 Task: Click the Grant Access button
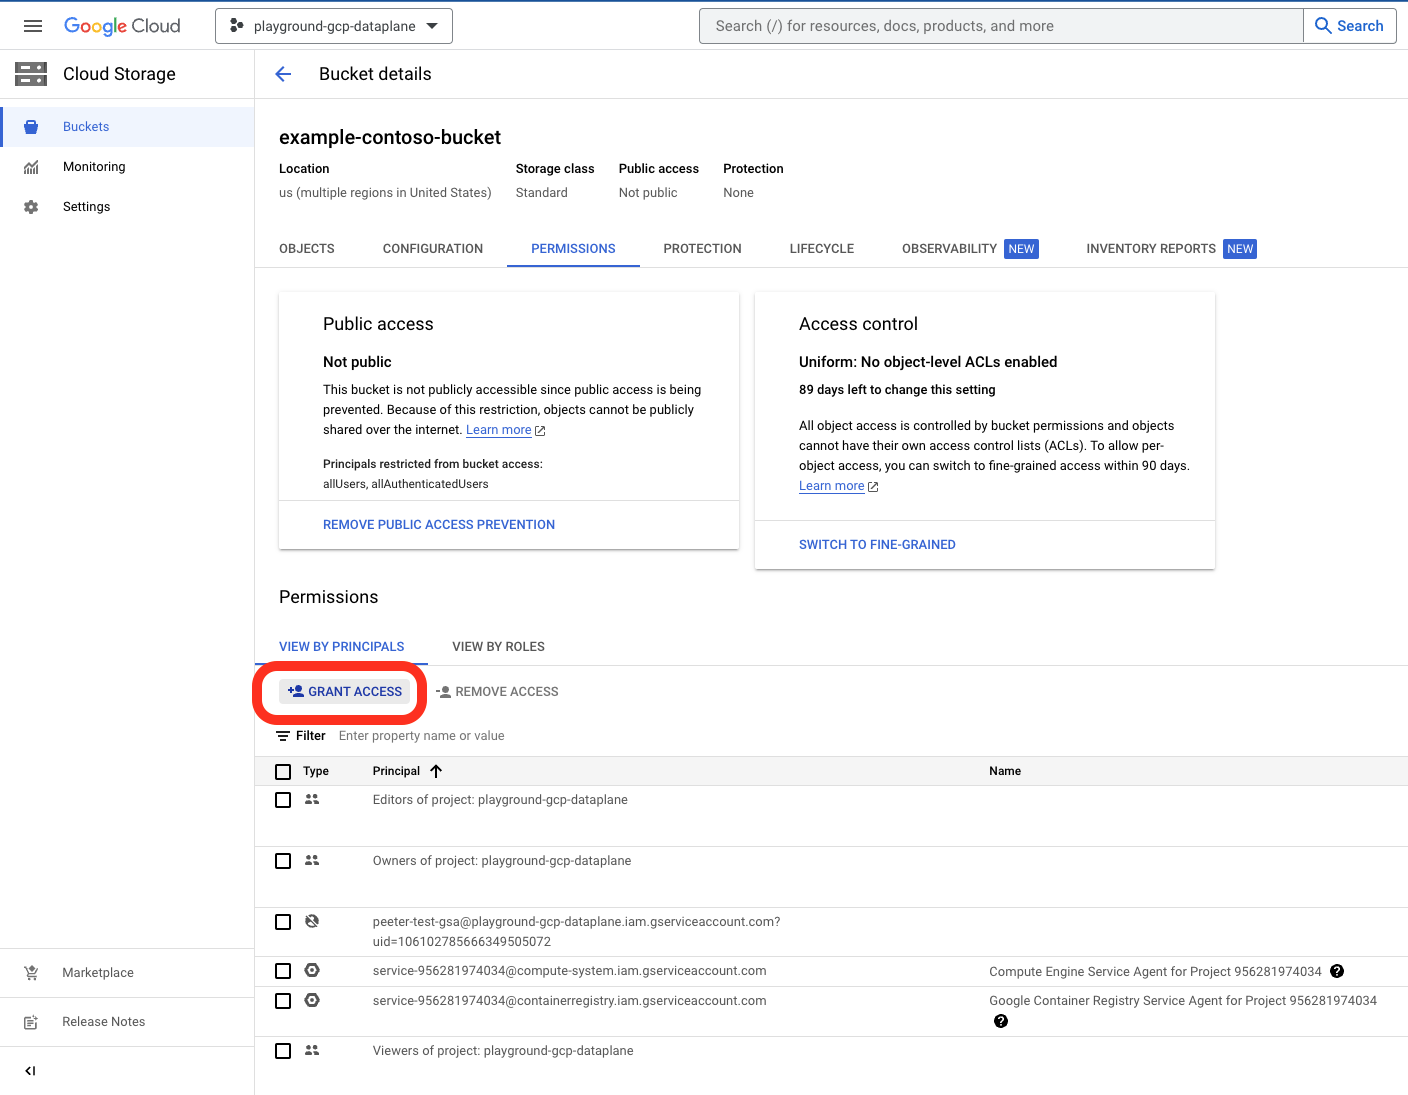tap(345, 692)
